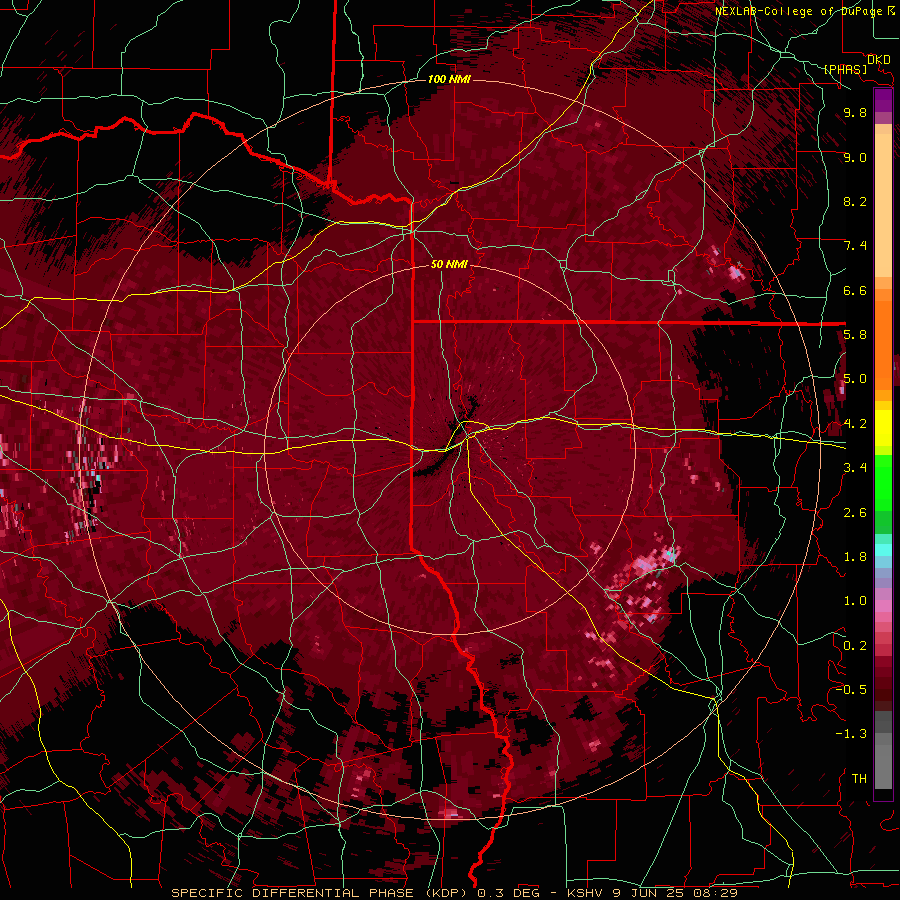Click the 2.6 legend value
900x900 pixels.
point(855,513)
